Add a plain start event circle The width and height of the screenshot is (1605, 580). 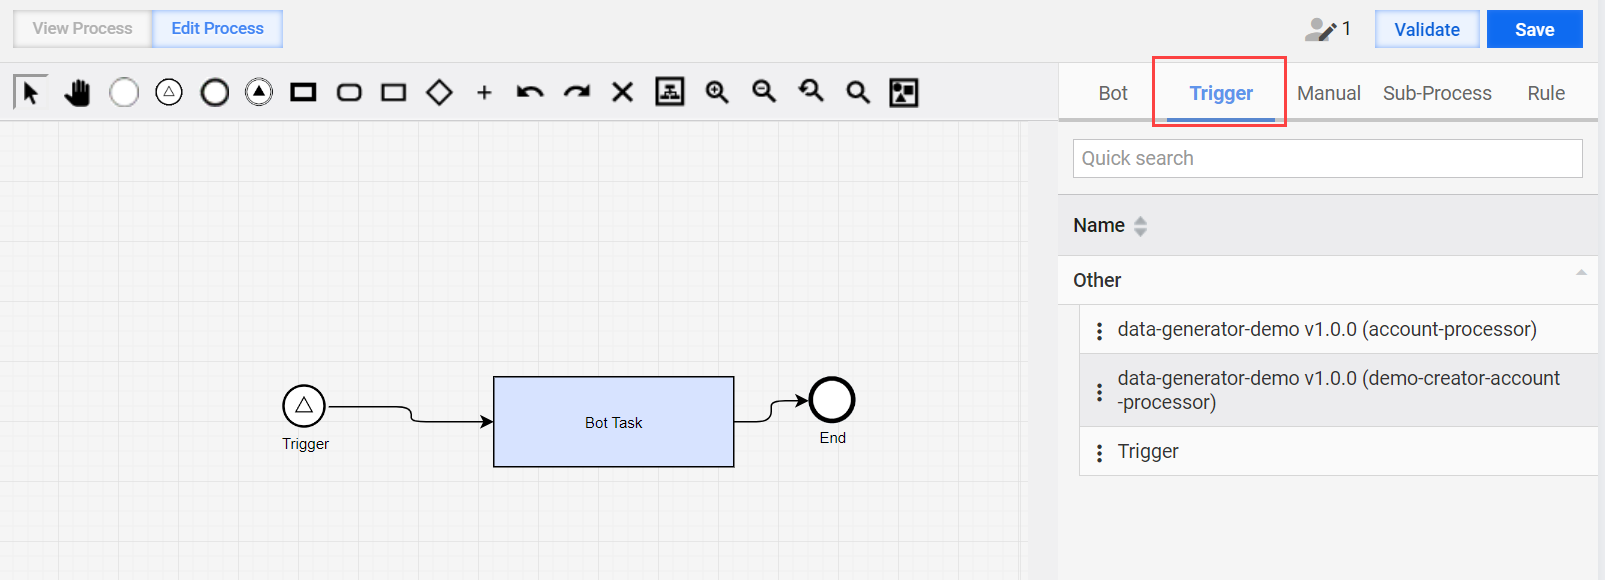tap(124, 93)
